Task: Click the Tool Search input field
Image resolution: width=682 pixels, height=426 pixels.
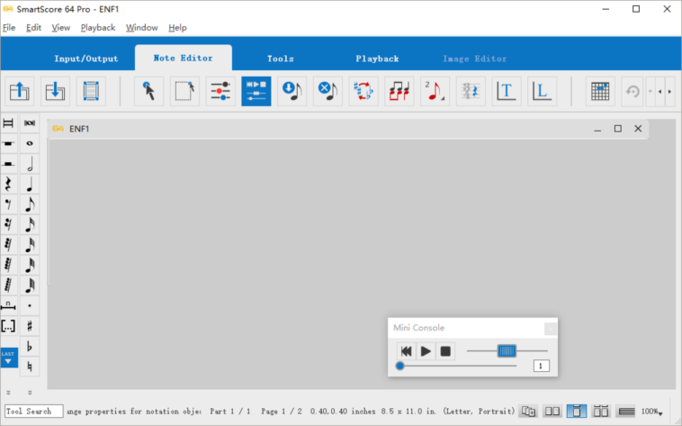Action: (x=34, y=411)
